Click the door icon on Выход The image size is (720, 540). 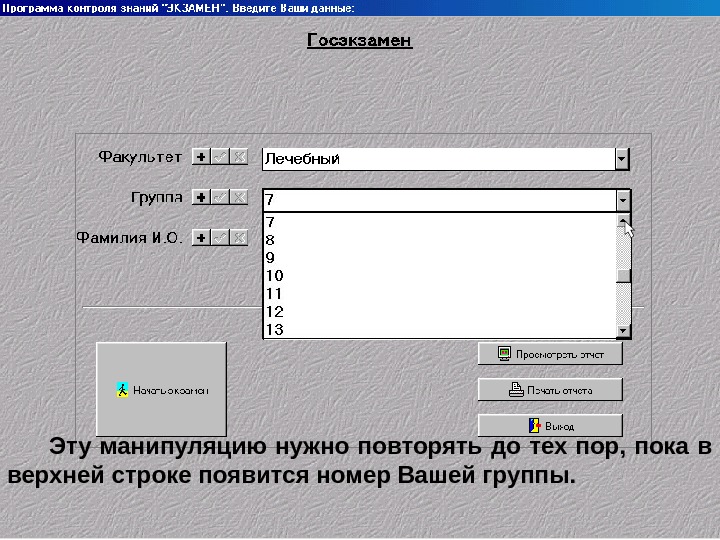(534, 426)
